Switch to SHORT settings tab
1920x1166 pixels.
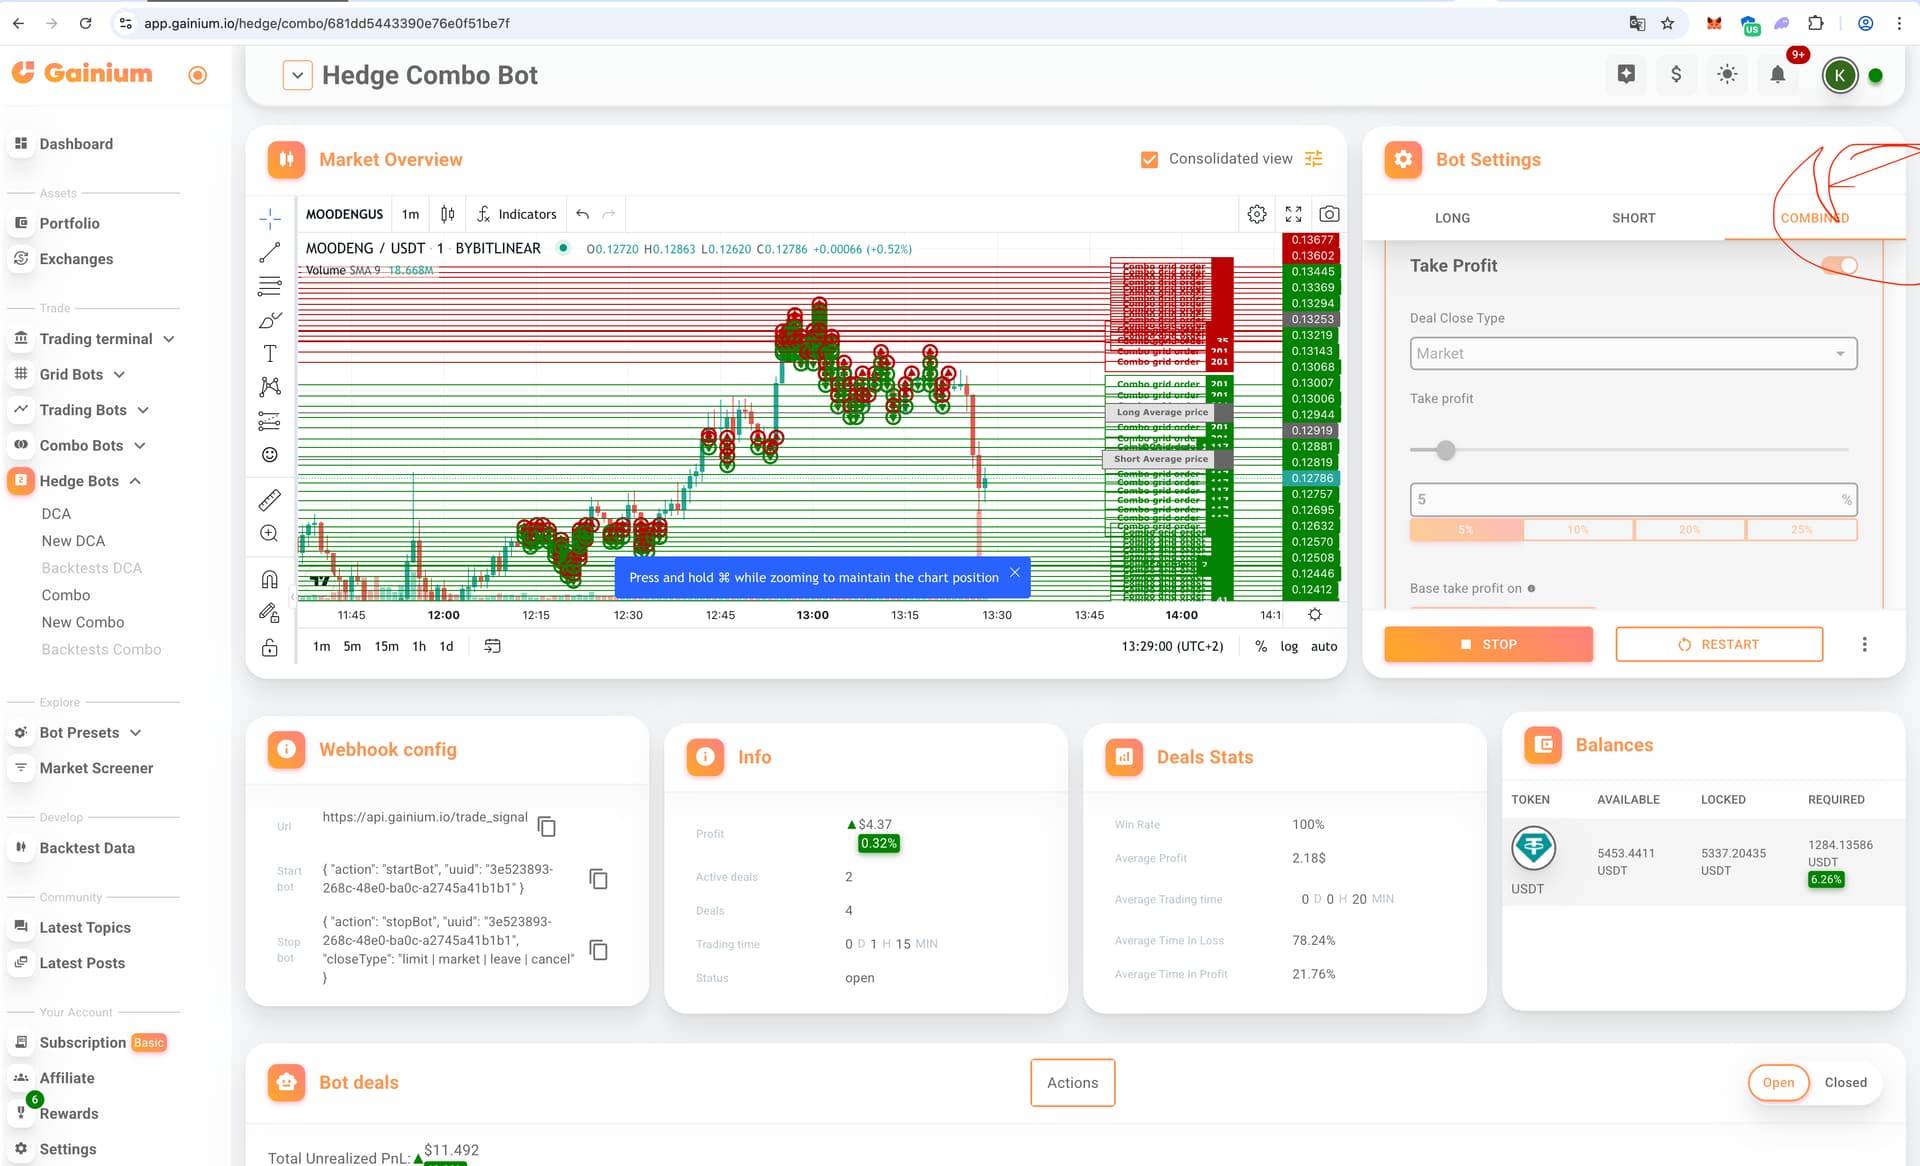tap(1633, 217)
